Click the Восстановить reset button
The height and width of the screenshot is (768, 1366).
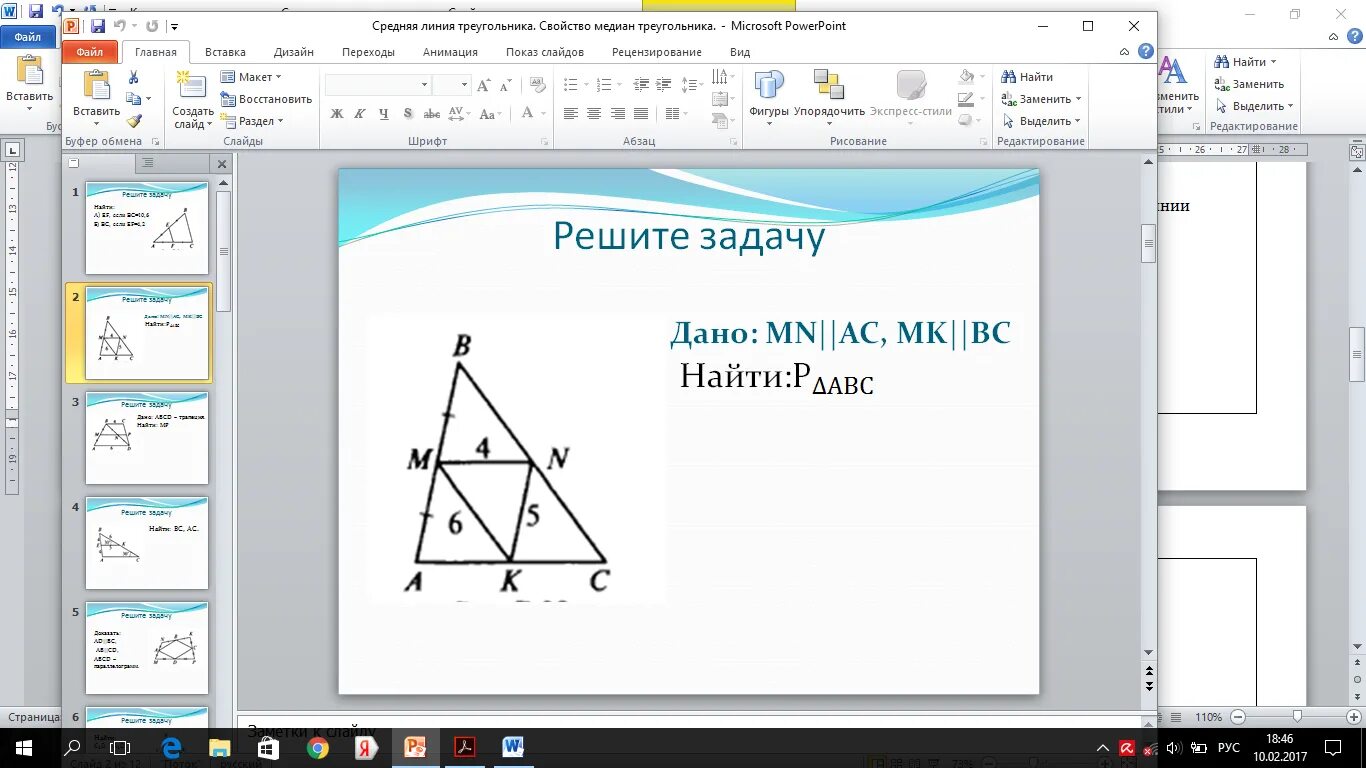point(266,99)
